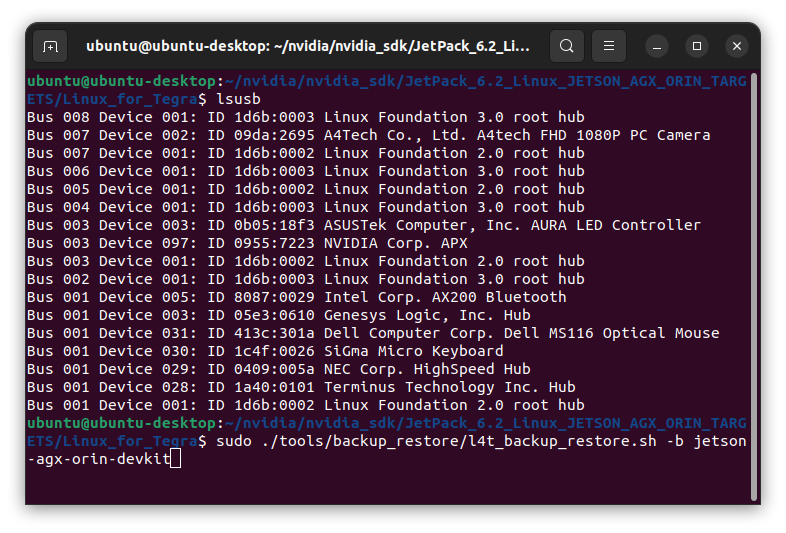The image size is (786, 533).
Task: Click the ASUSTek AURA LED Controller line
Action: pos(364,225)
